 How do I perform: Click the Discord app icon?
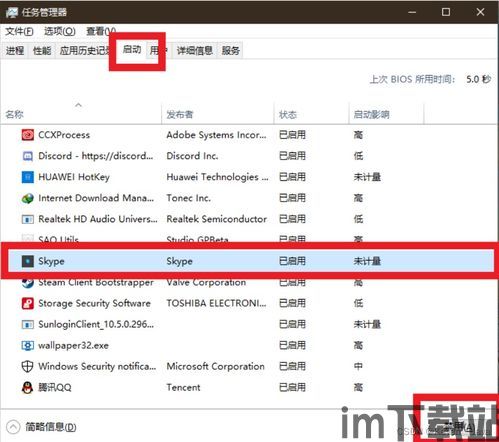pyautogui.click(x=27, y=156)
